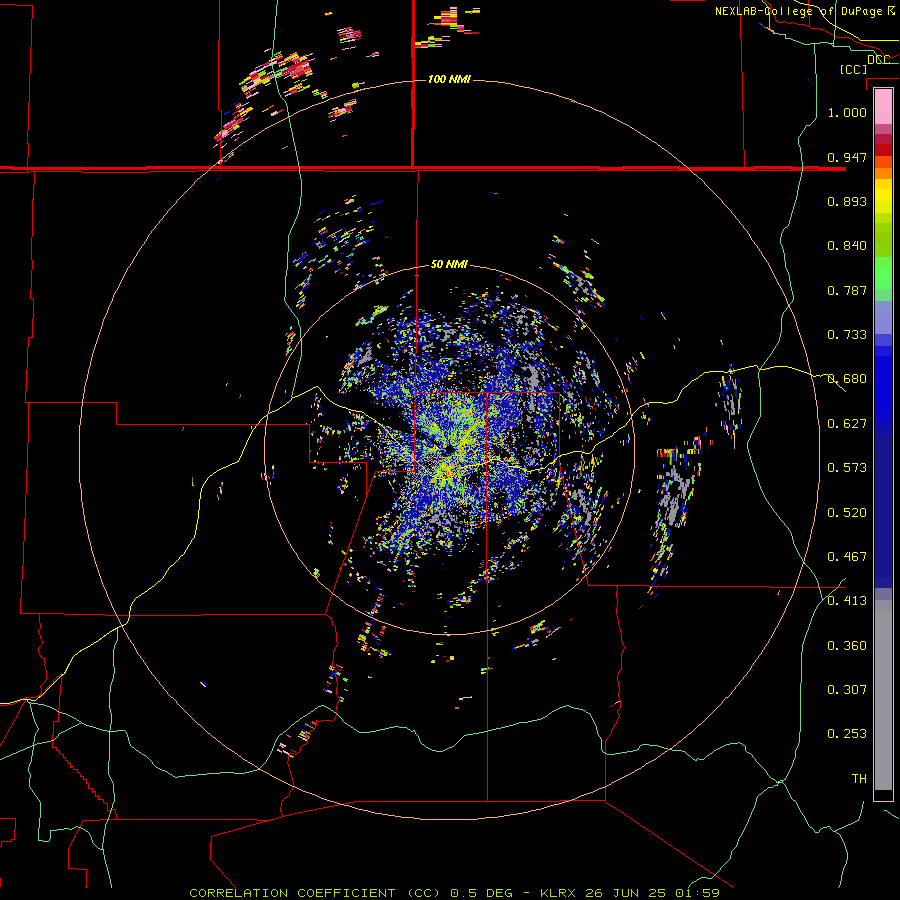Image resolution: width=900 pixels, height=900 pixels.
Task: Pick the pink segment at the top of the color bar
Action: pyautogui.click(x=883, y=107)
